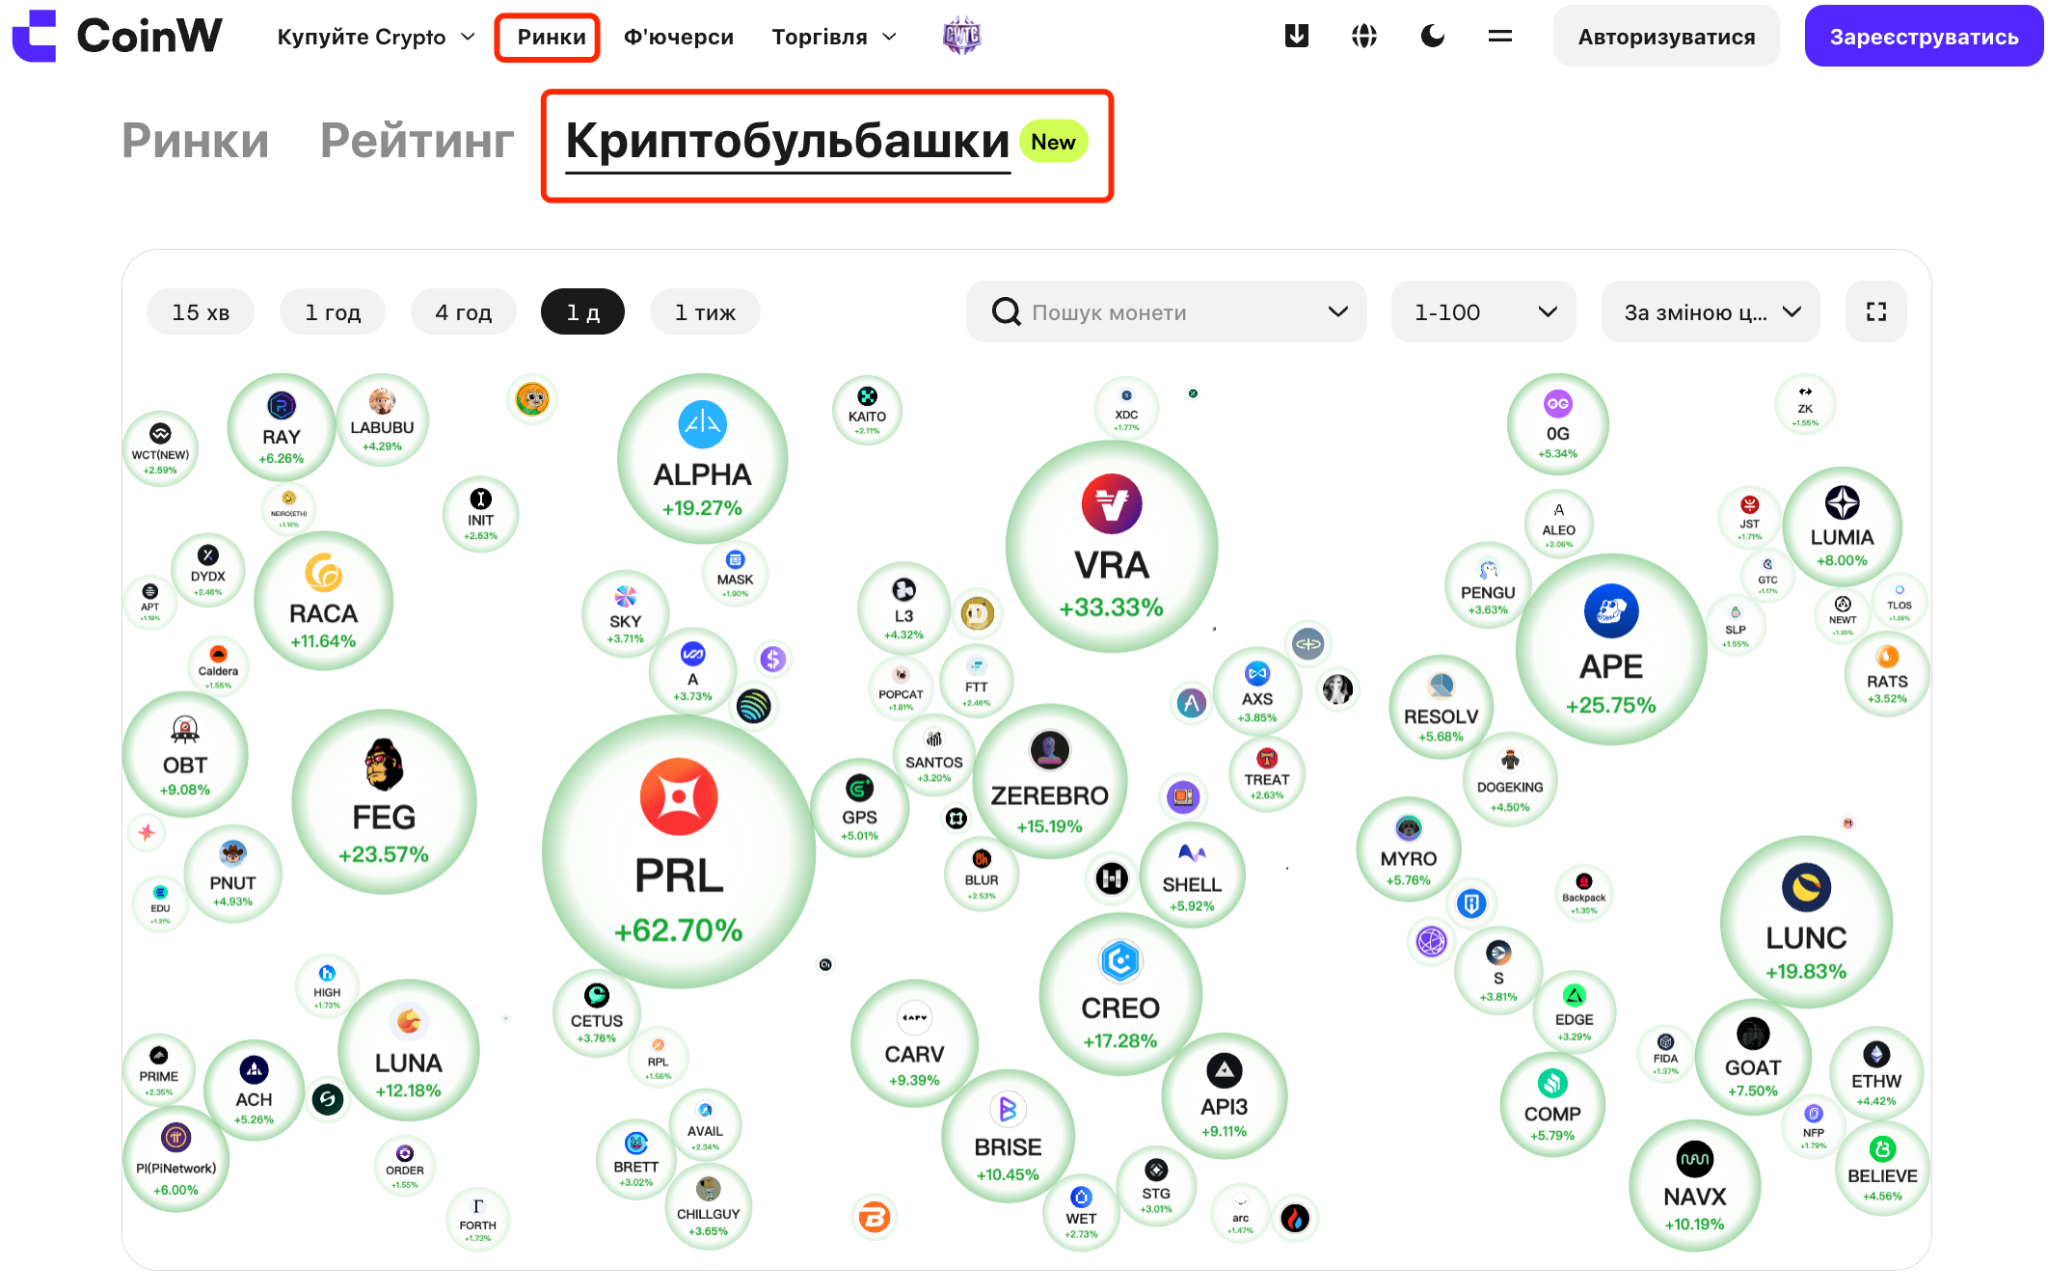The width and height of the screenshot is (2048, 1275).
Task: Expand coin search dropdown chevron
Action: (1338, 312)
